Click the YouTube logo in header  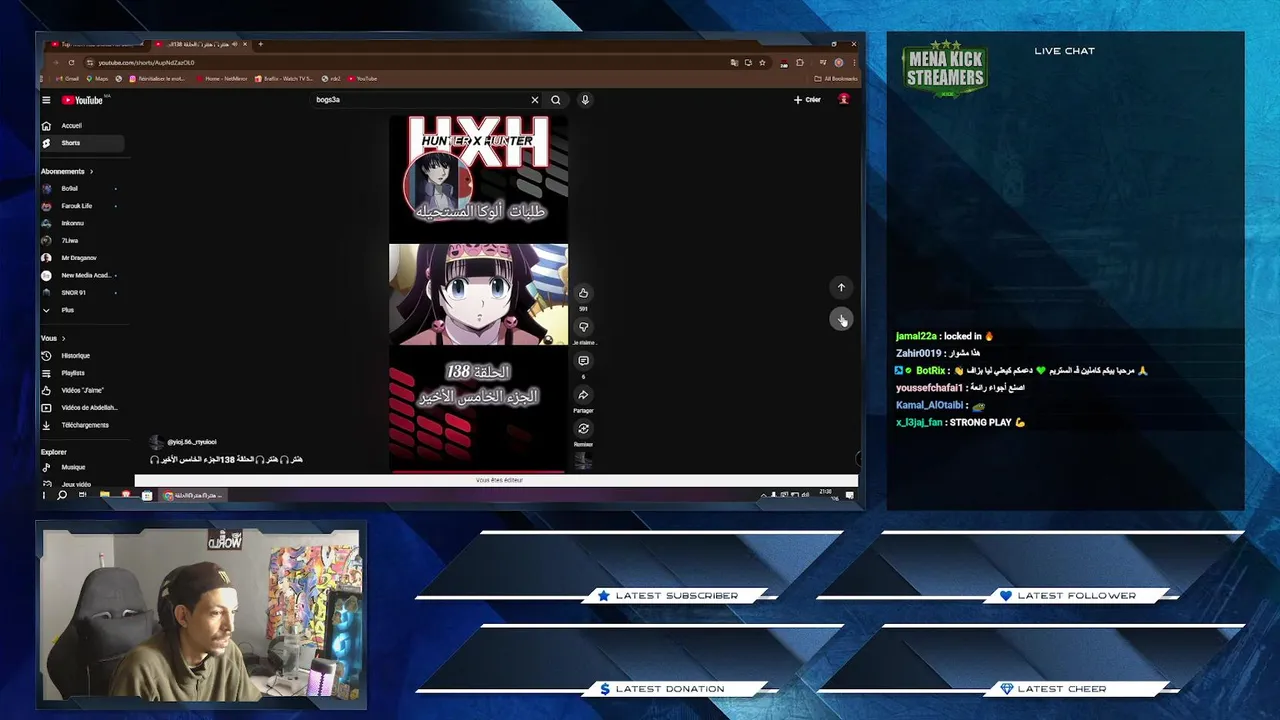coord(82,100)
